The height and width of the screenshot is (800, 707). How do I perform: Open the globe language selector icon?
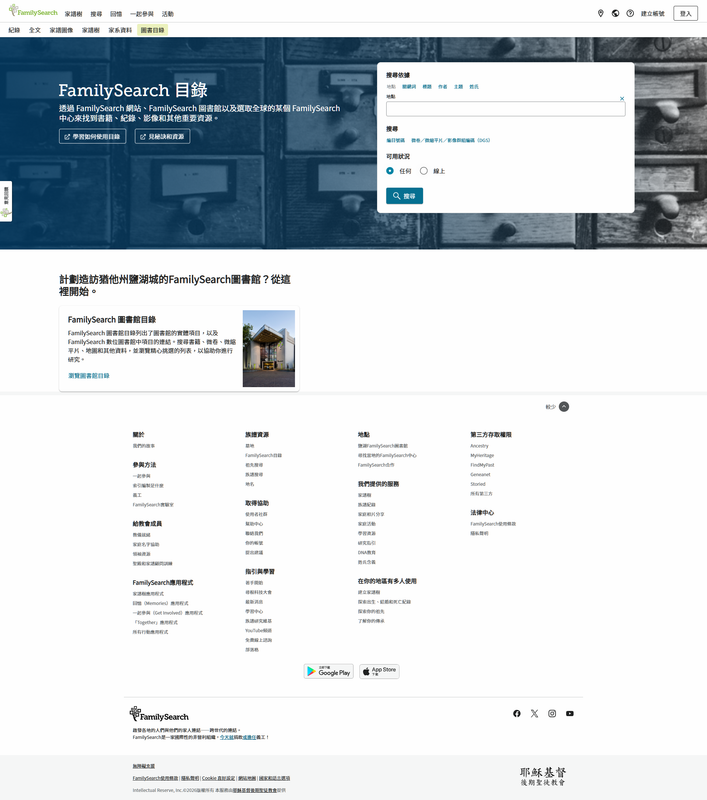pos(615,13)
